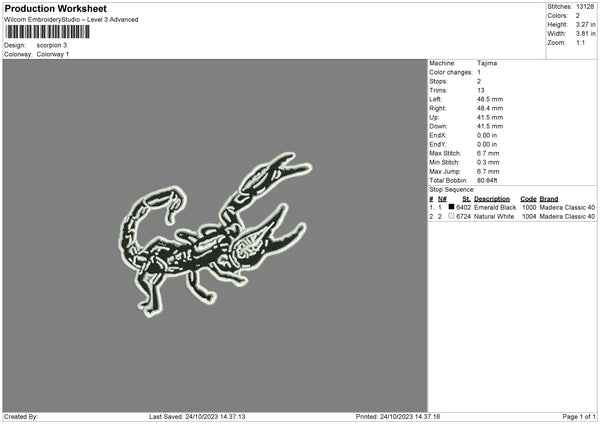This screenshot has height=424, width=600.
Task: Click thread code 1000
Action: 529,207
